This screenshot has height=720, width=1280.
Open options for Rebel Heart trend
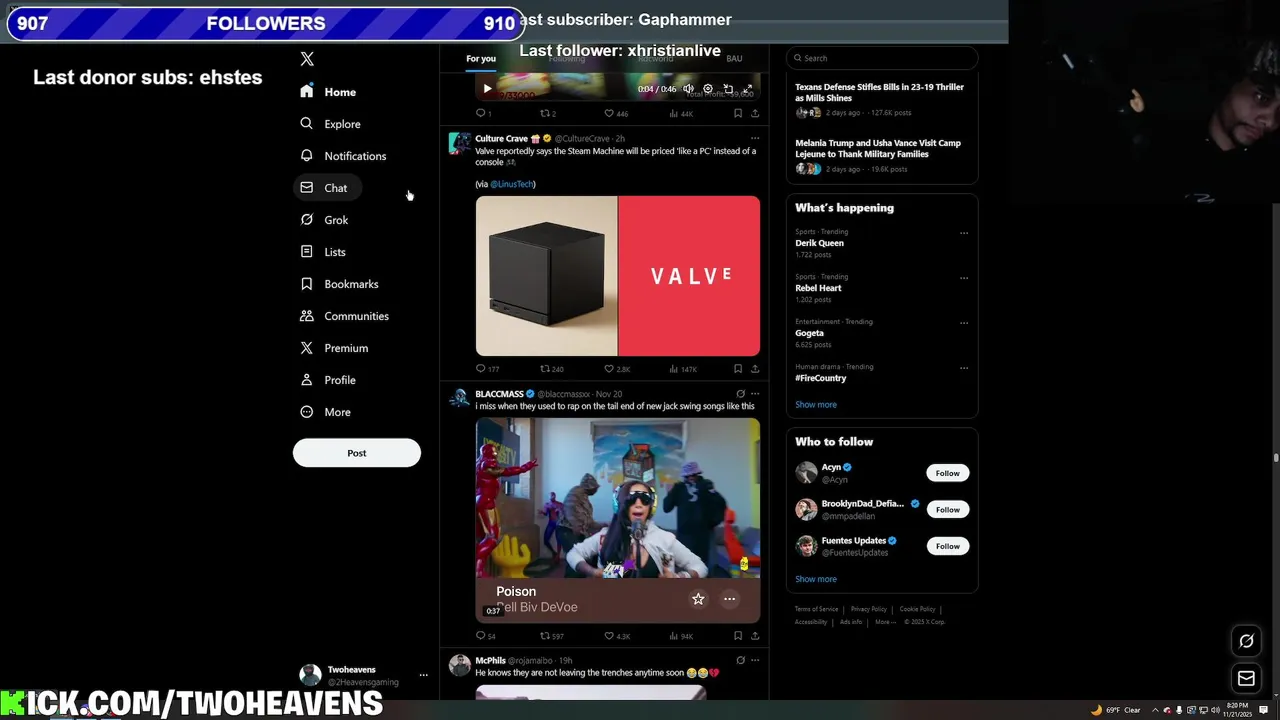tap(964, 278)
